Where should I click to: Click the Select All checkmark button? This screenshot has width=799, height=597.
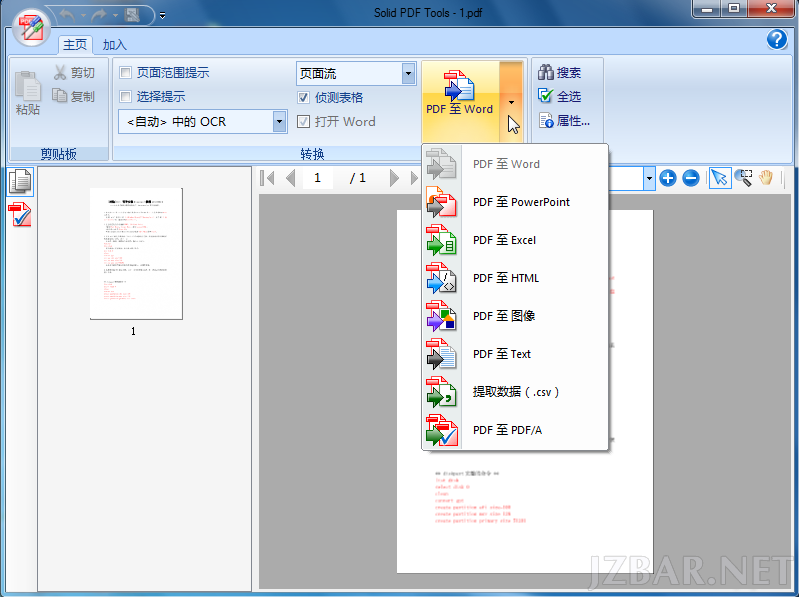pos(560,96)
